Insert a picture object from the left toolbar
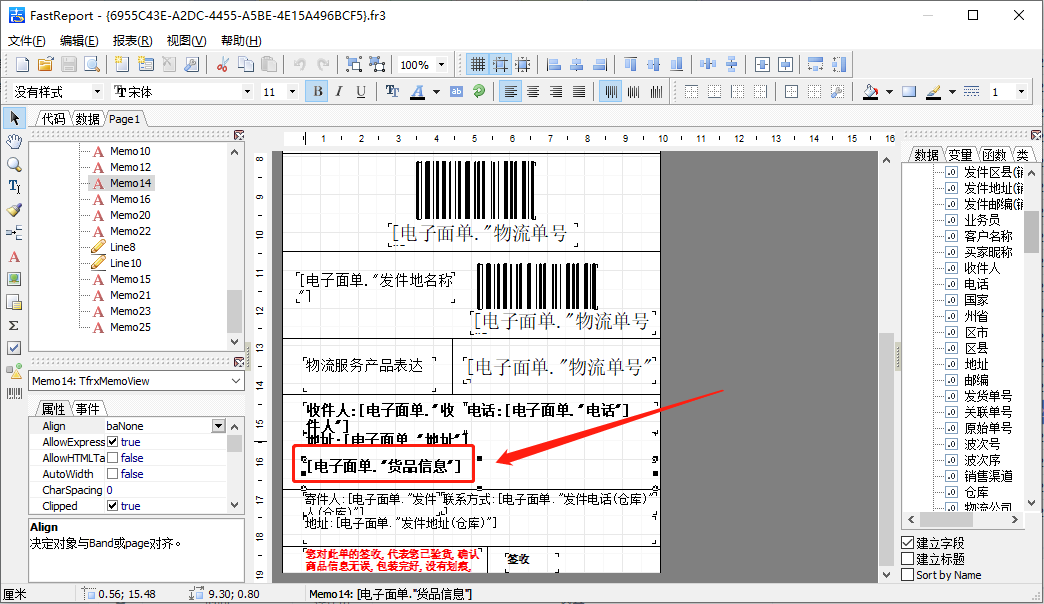 14,279
